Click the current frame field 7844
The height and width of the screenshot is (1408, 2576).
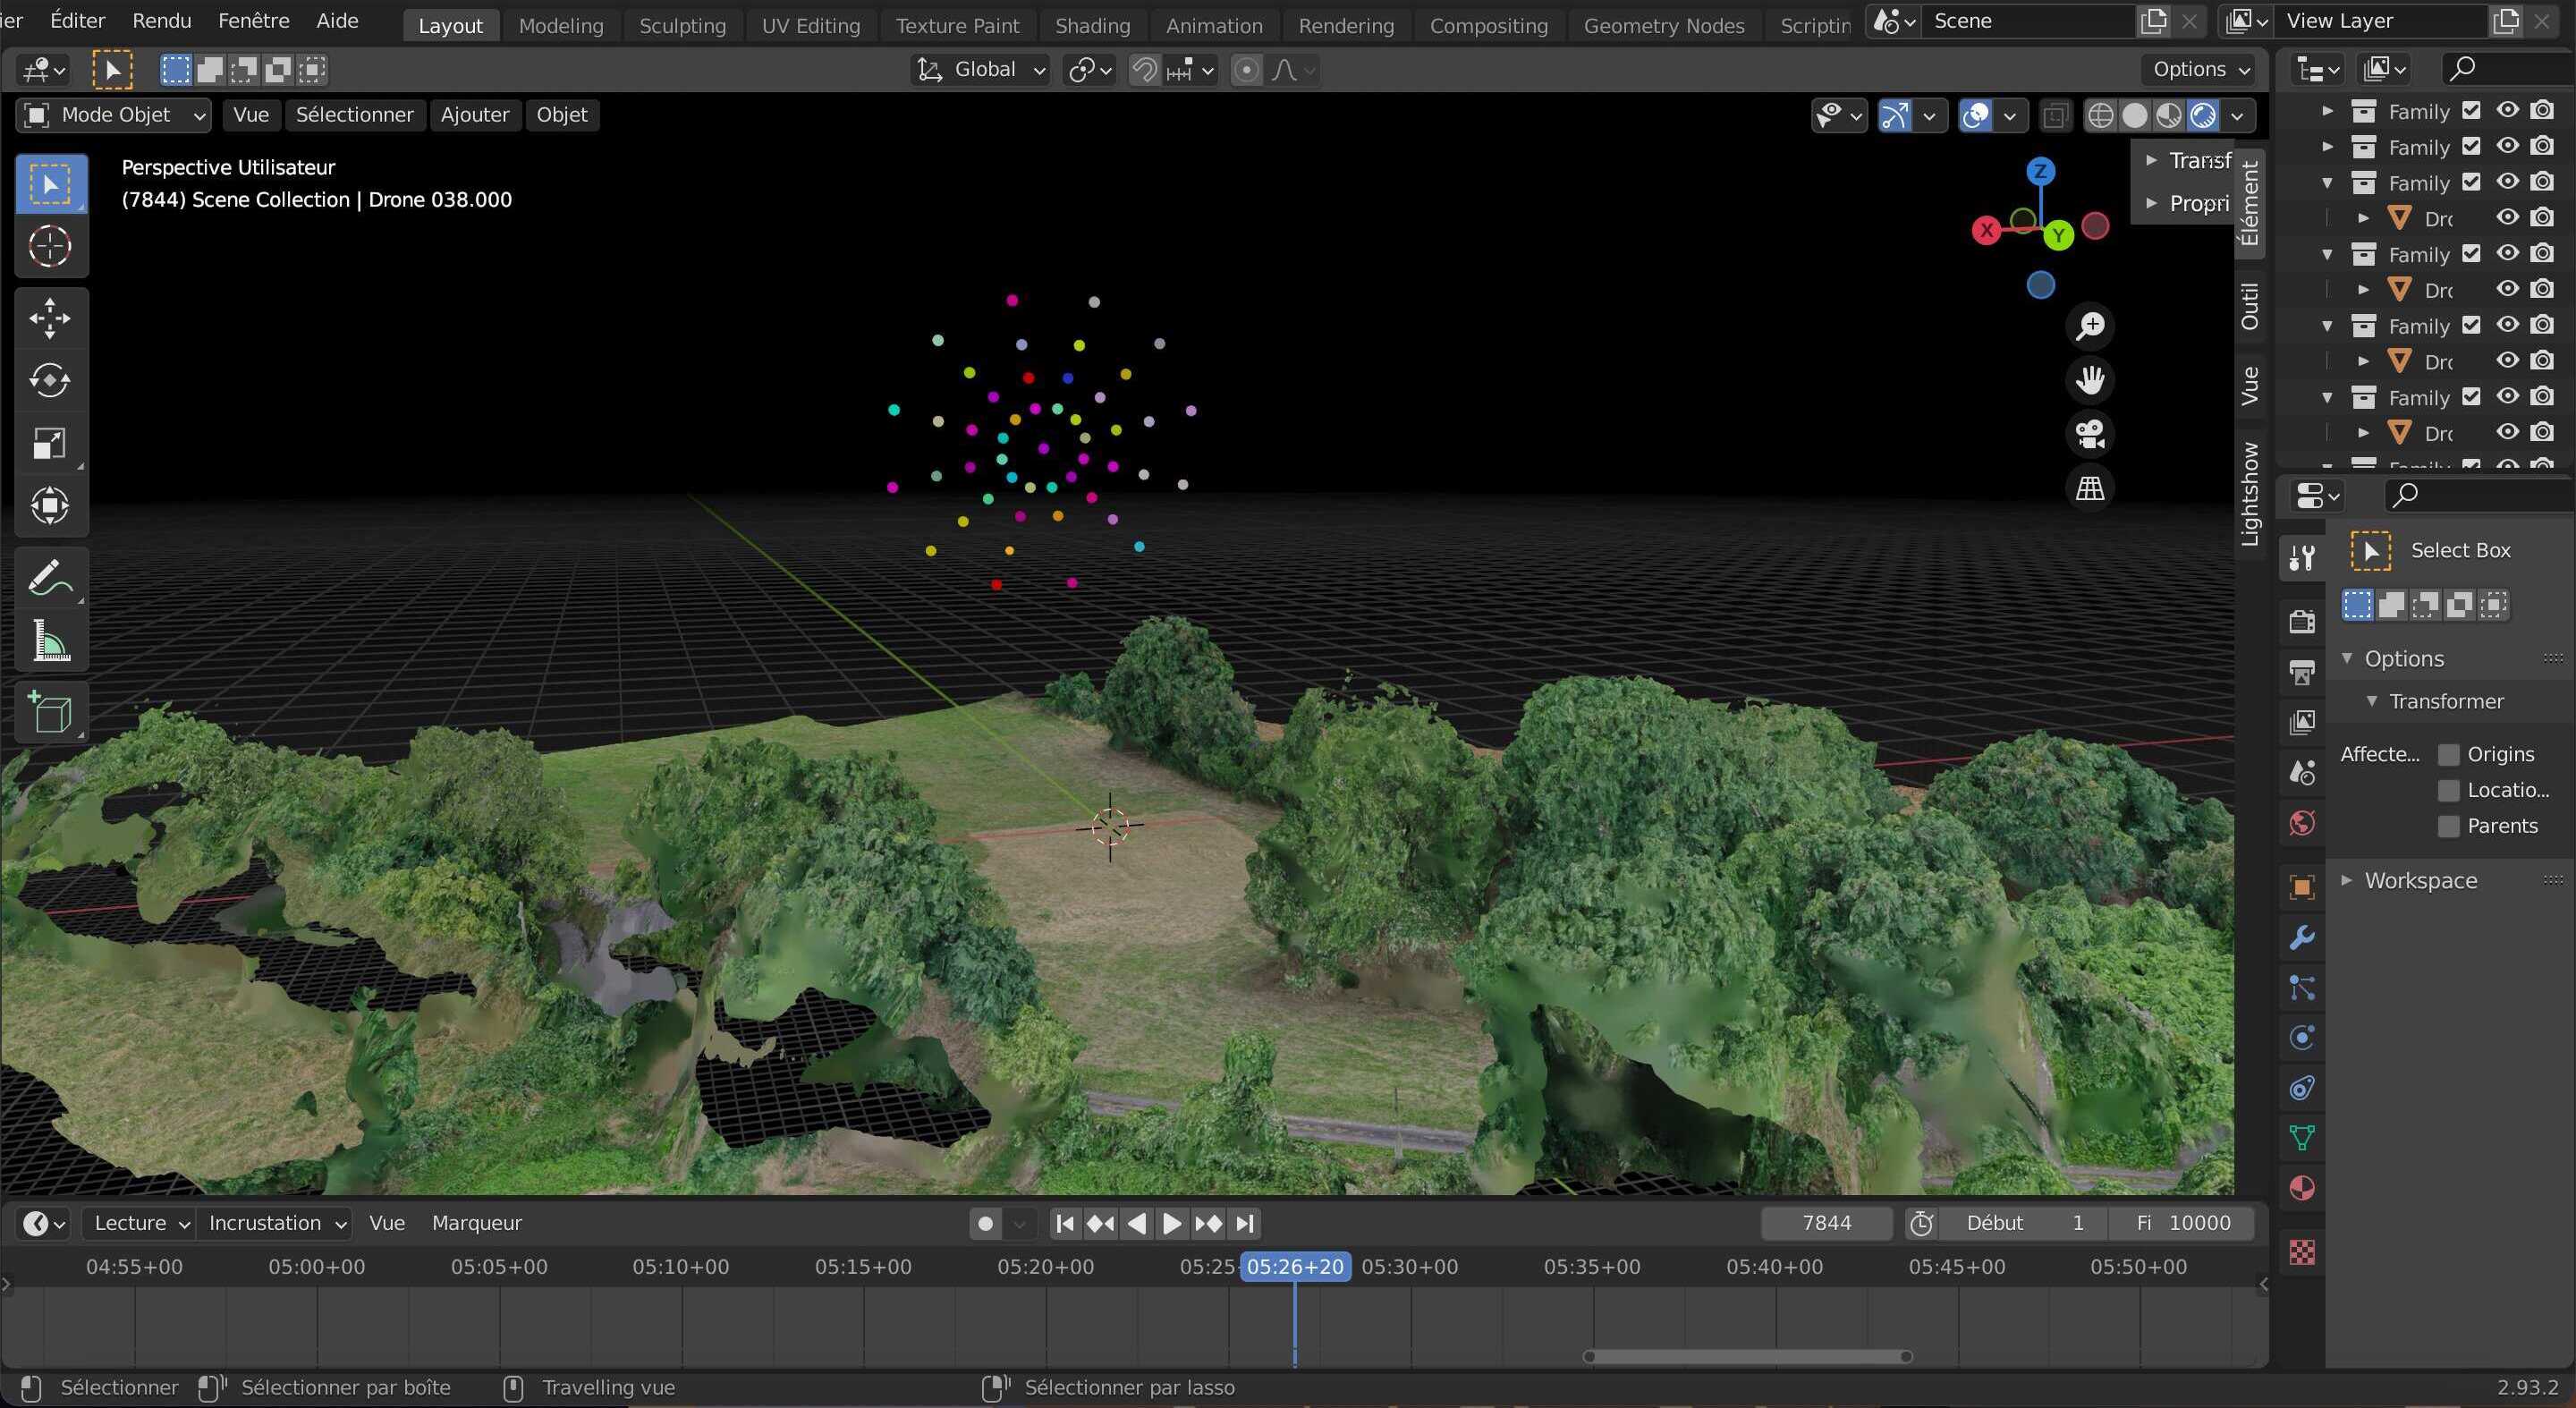(1826, 1223)
